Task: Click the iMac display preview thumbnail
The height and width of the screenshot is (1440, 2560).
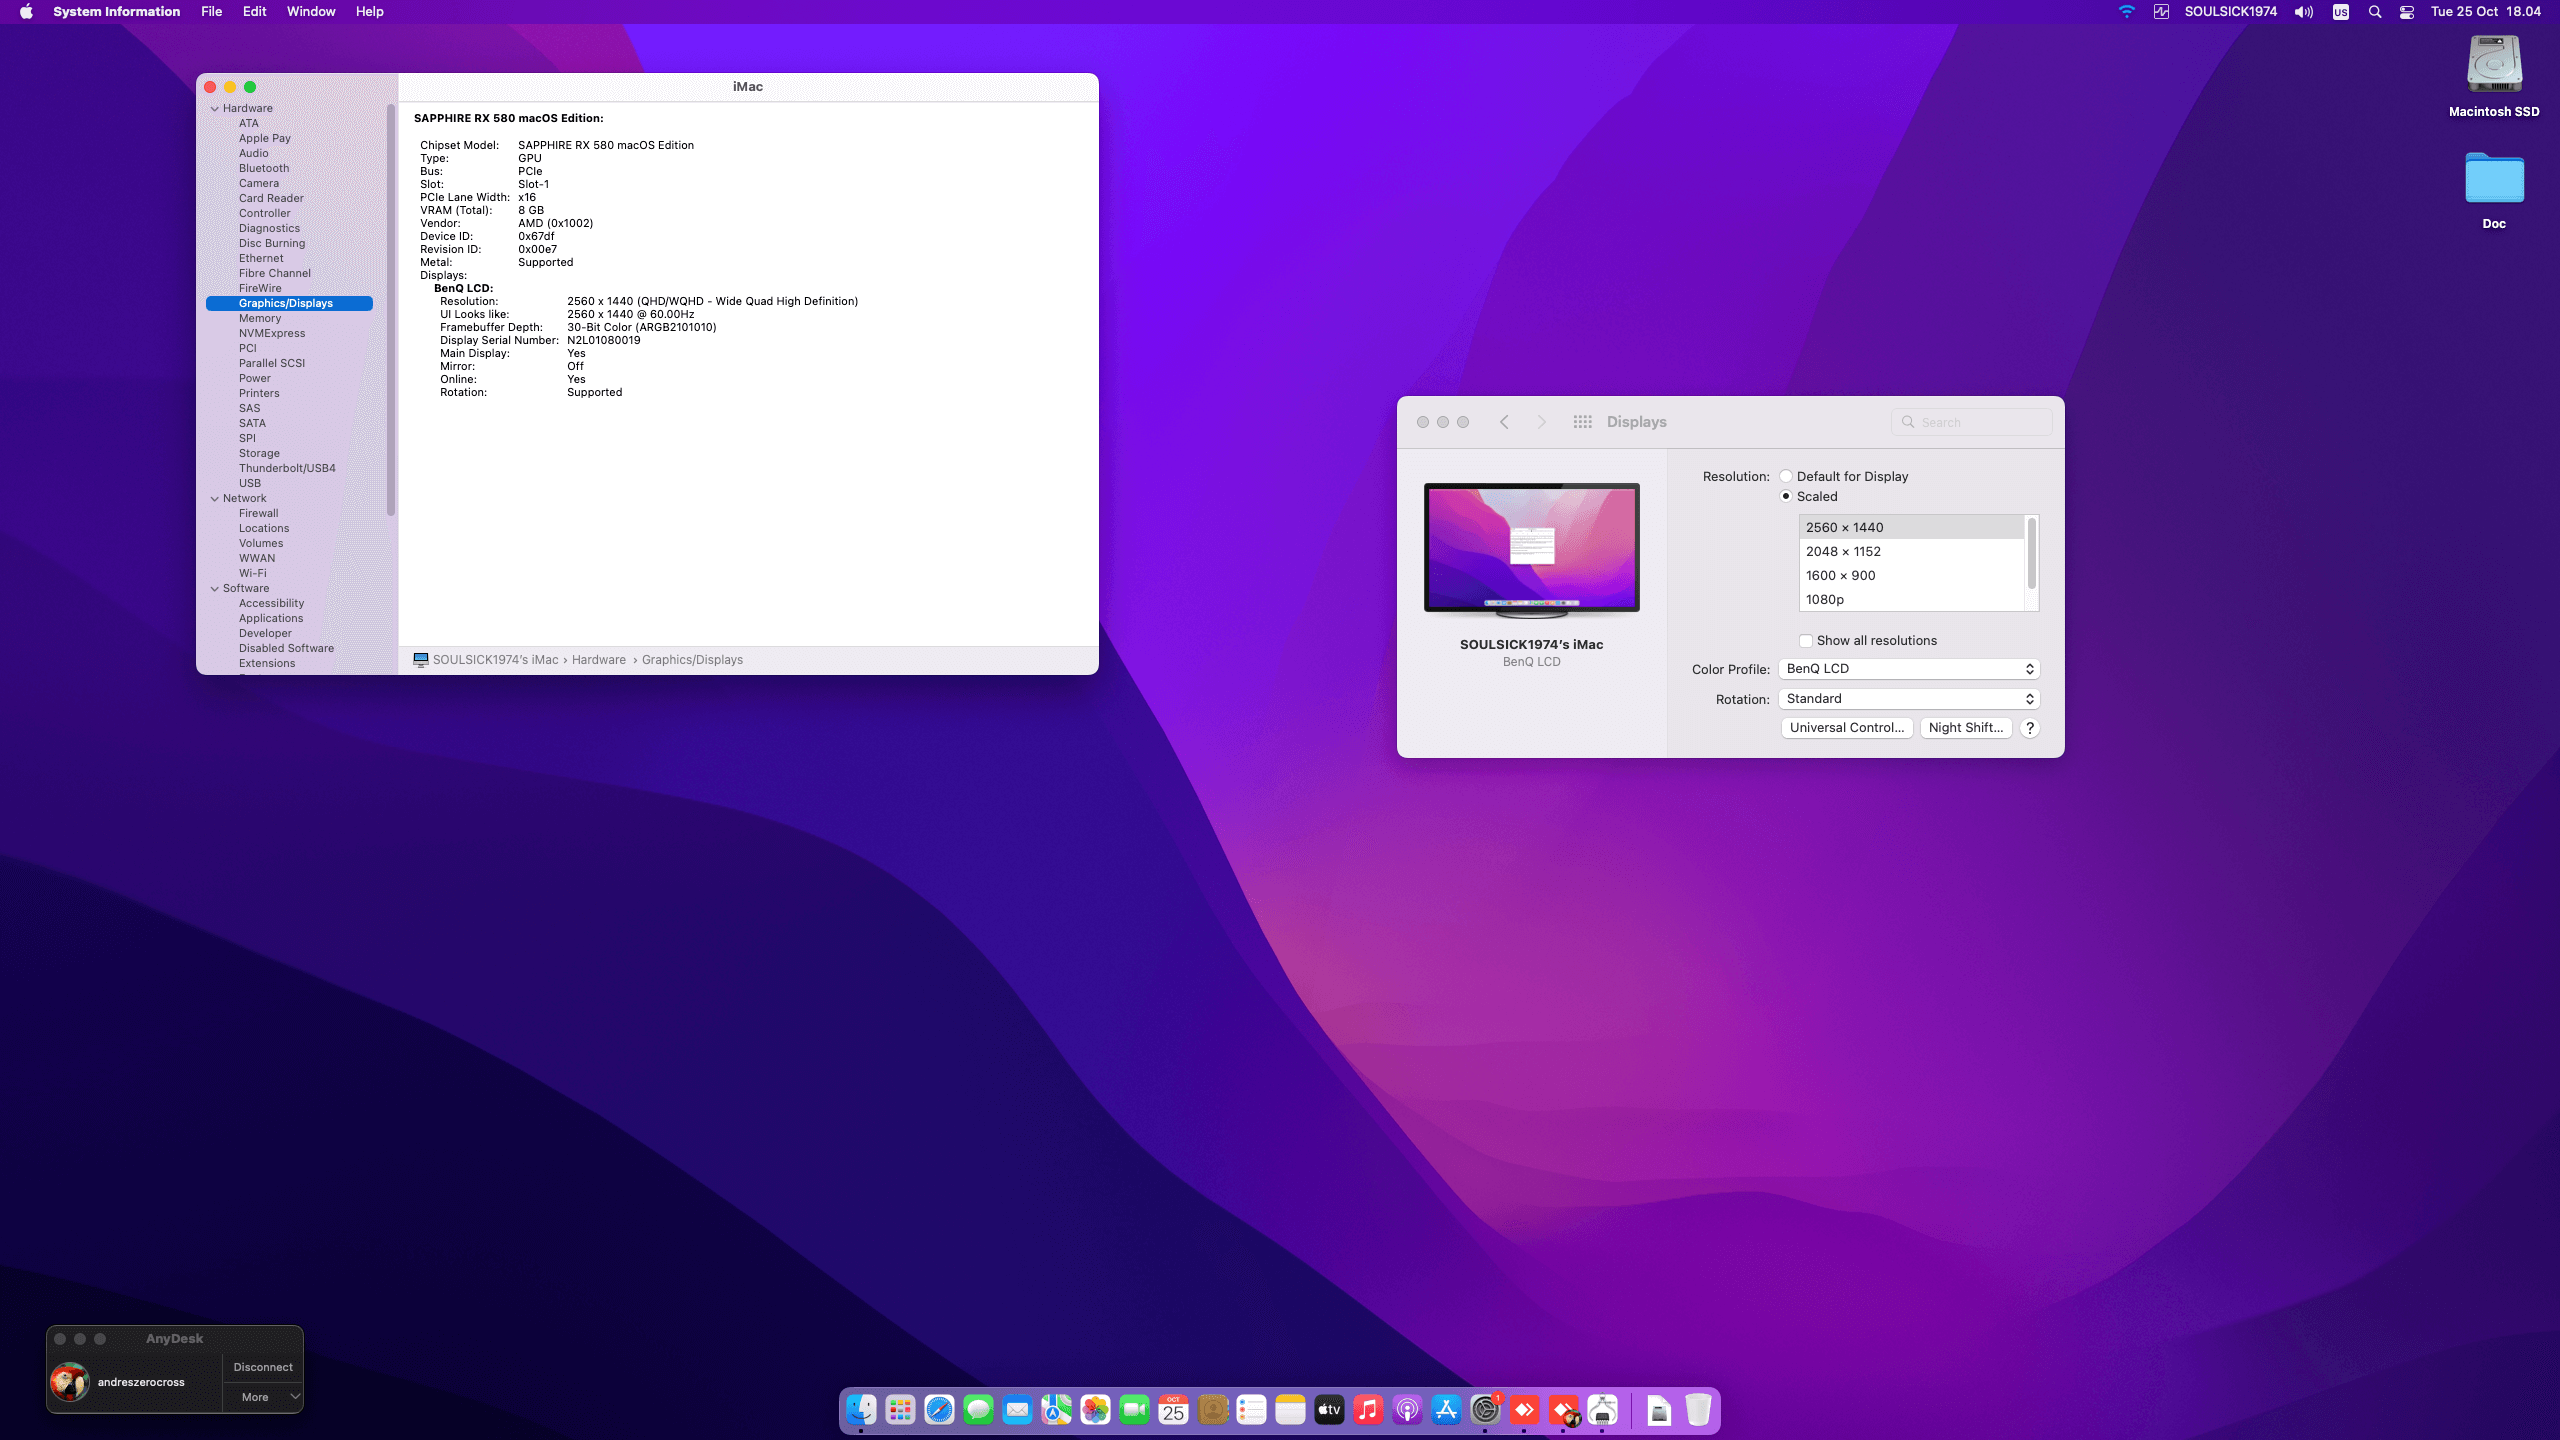Action: 1531,549
